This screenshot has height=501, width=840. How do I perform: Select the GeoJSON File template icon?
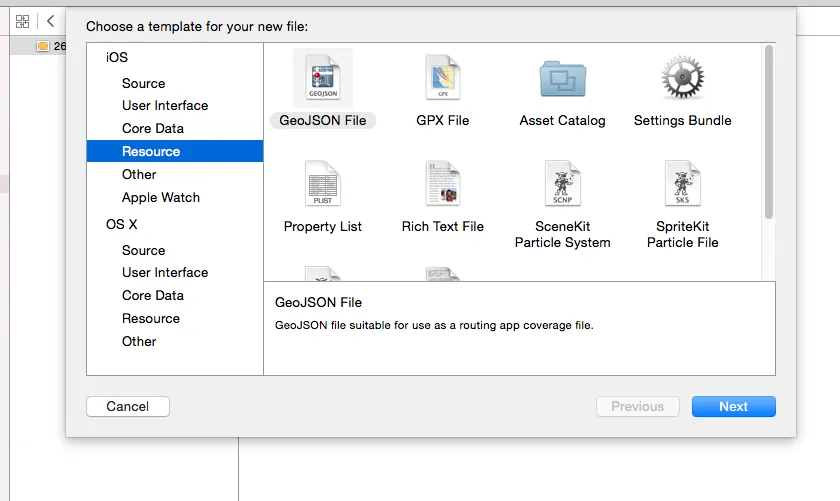pyautogui.click(x=322, y=78)
